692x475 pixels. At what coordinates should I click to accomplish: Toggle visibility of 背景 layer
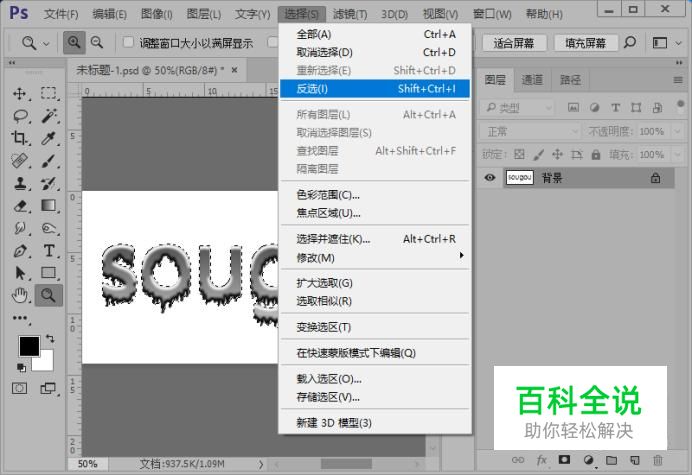[489, 178]
